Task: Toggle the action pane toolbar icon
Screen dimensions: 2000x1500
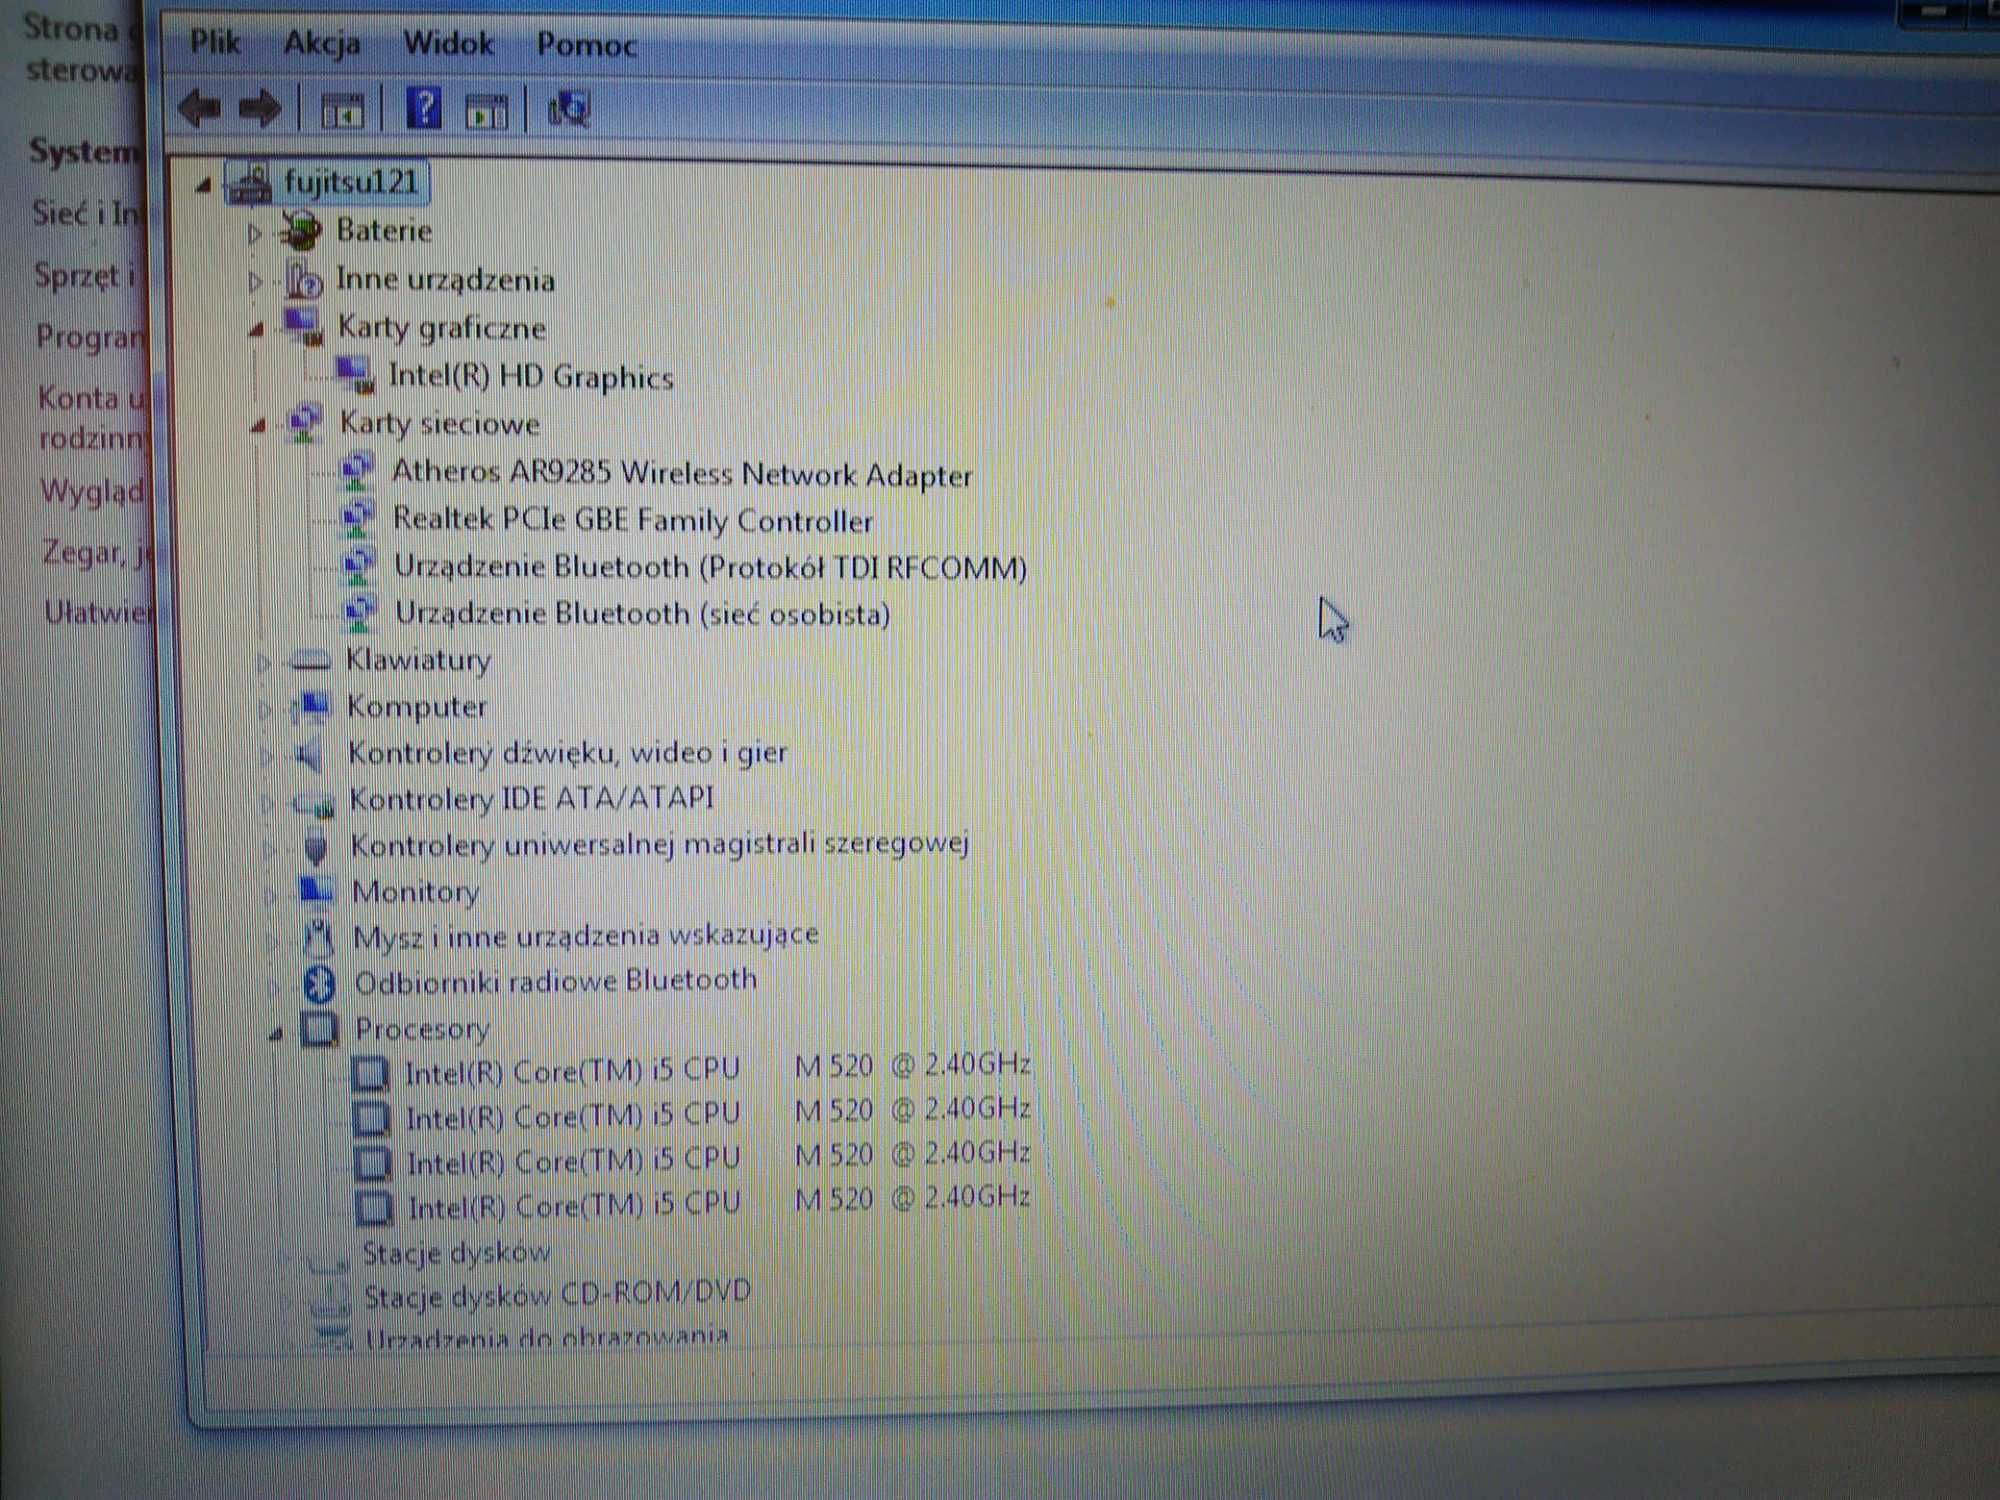Action: tap(487, 111)
